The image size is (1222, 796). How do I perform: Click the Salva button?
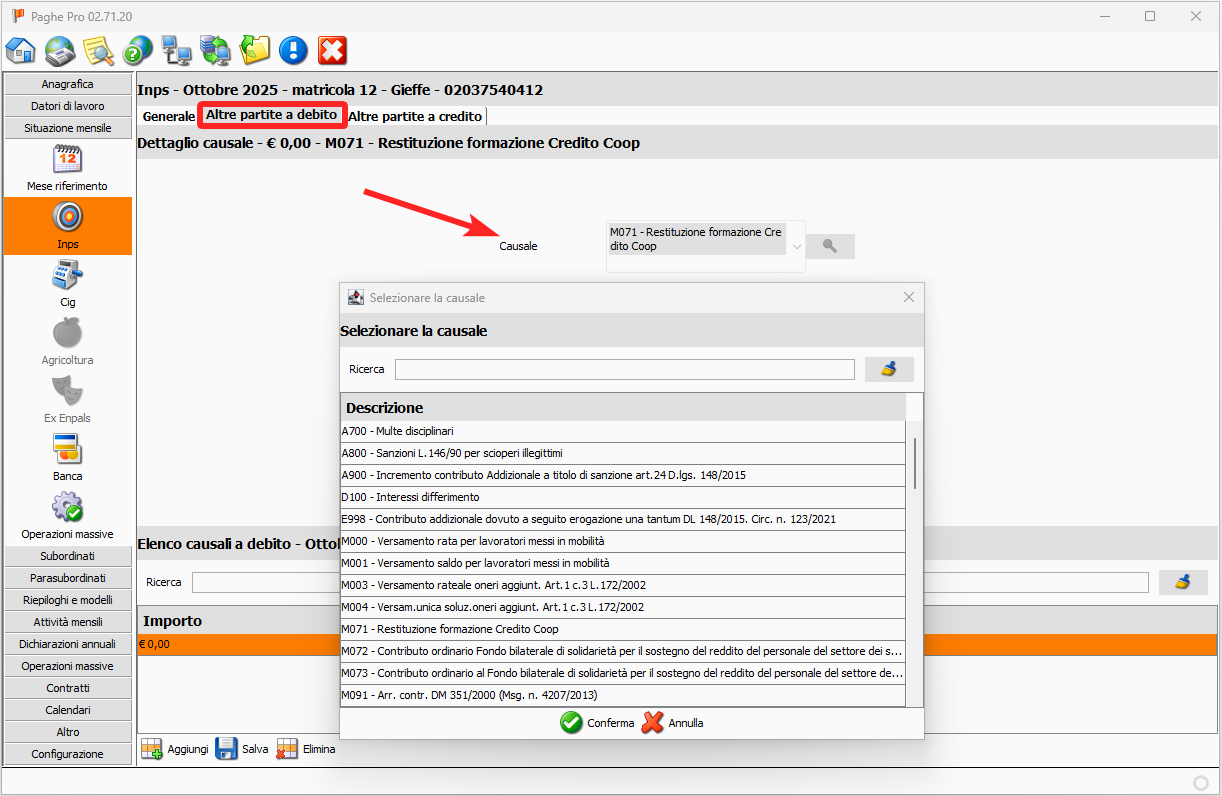(243, 749)
